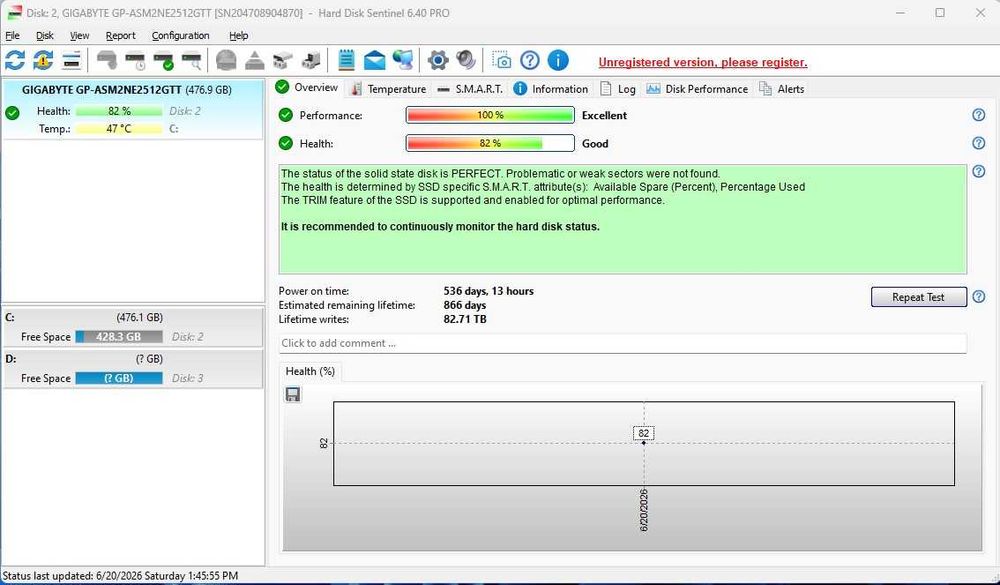The height and width of the screenshot is (585, 1000).
Task: Switch to the Disk Performance tab
Action: pyautogui.click(x=697, y=89)
